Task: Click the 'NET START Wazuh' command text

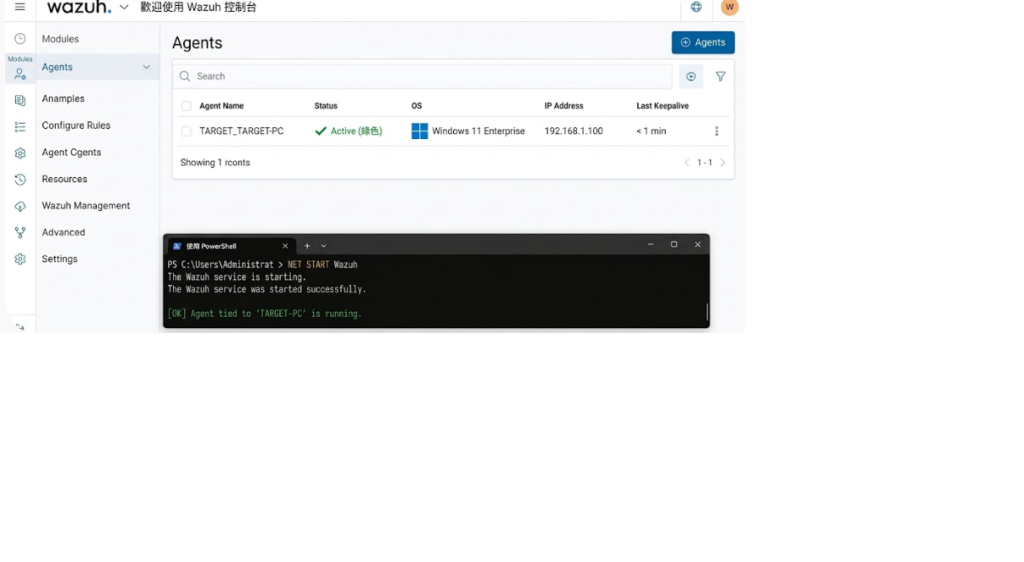Action: 323,265
